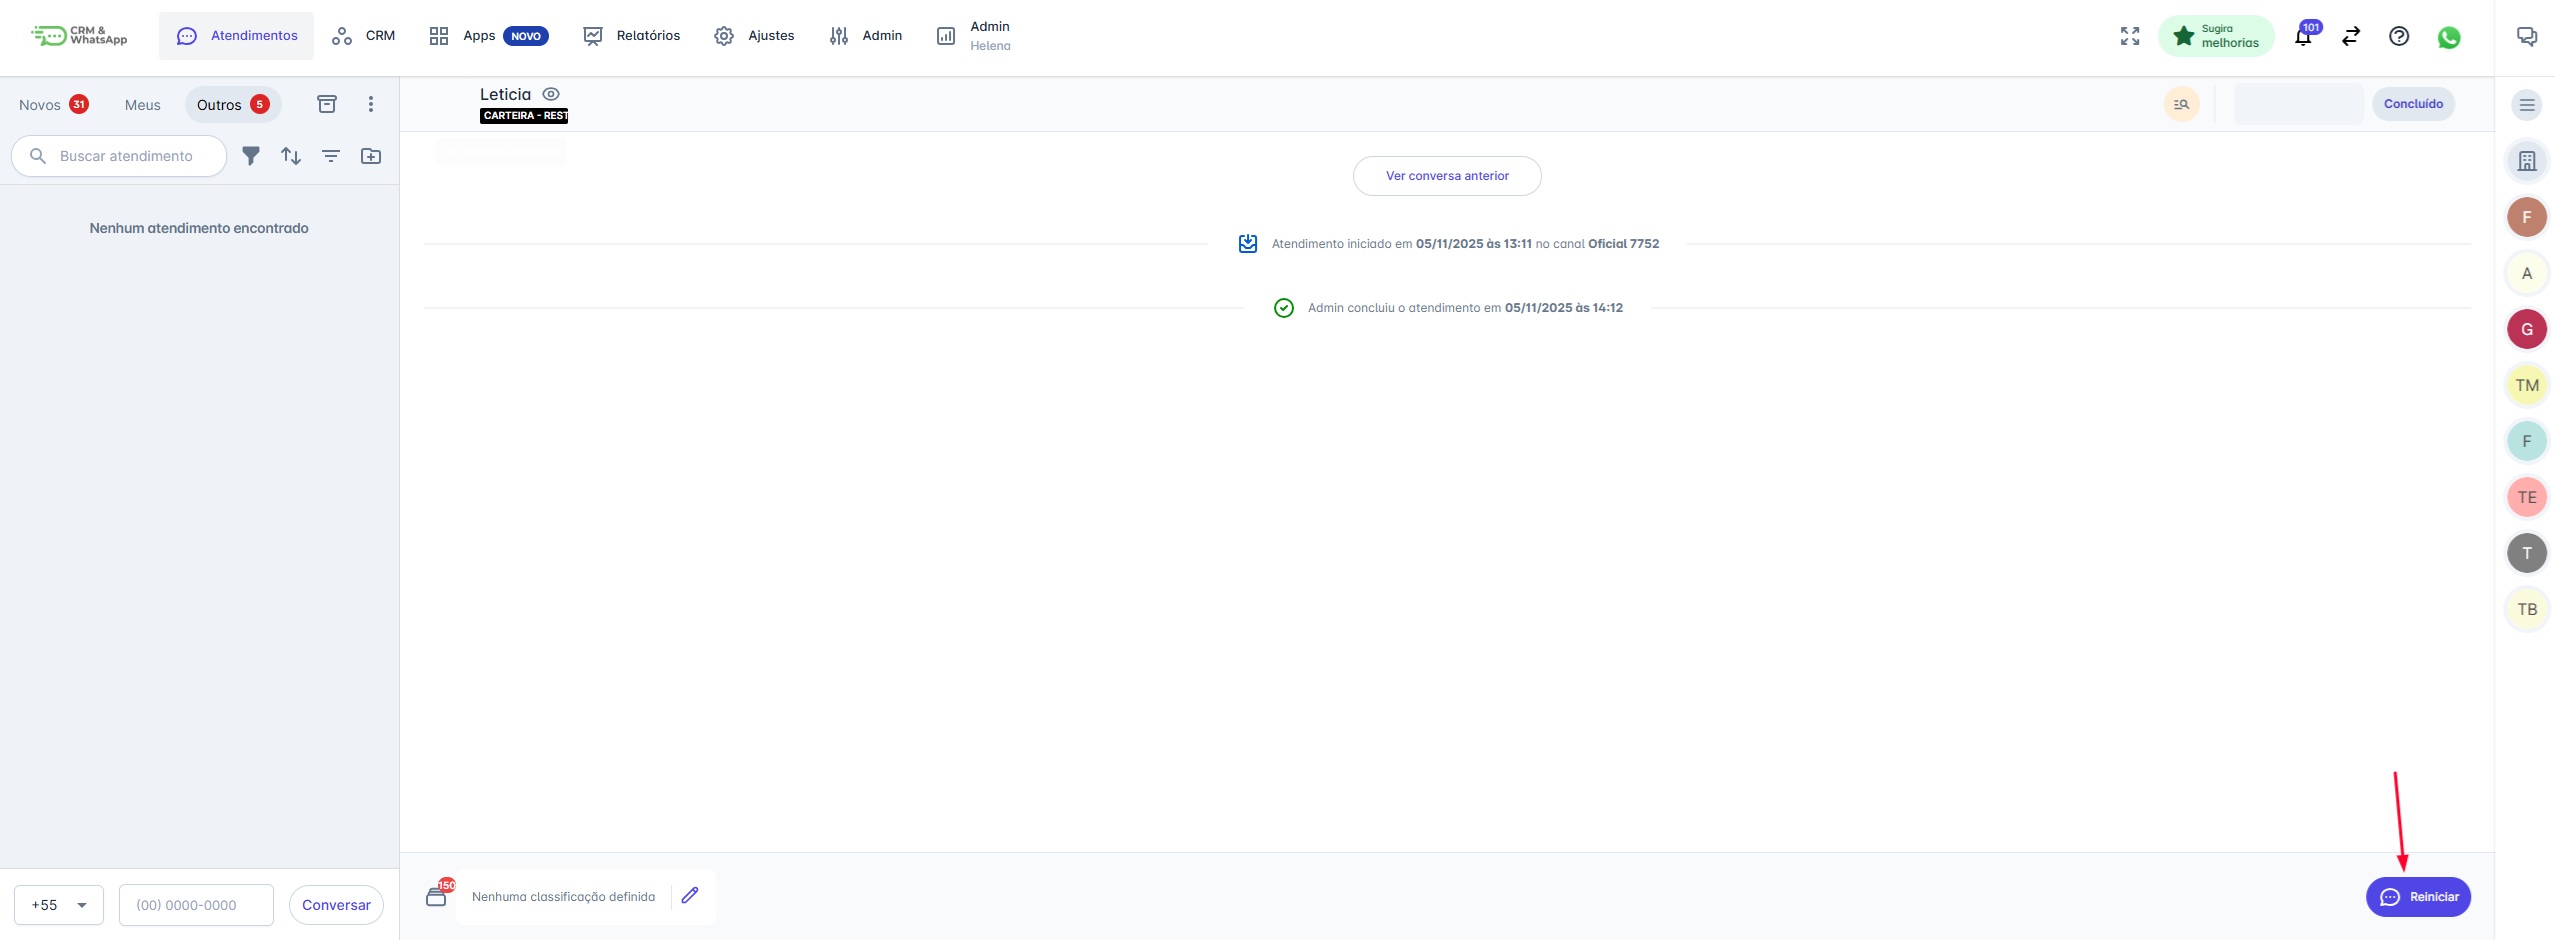
Task: Click the pencil icon to edit classification
Action: click(690, 896)
